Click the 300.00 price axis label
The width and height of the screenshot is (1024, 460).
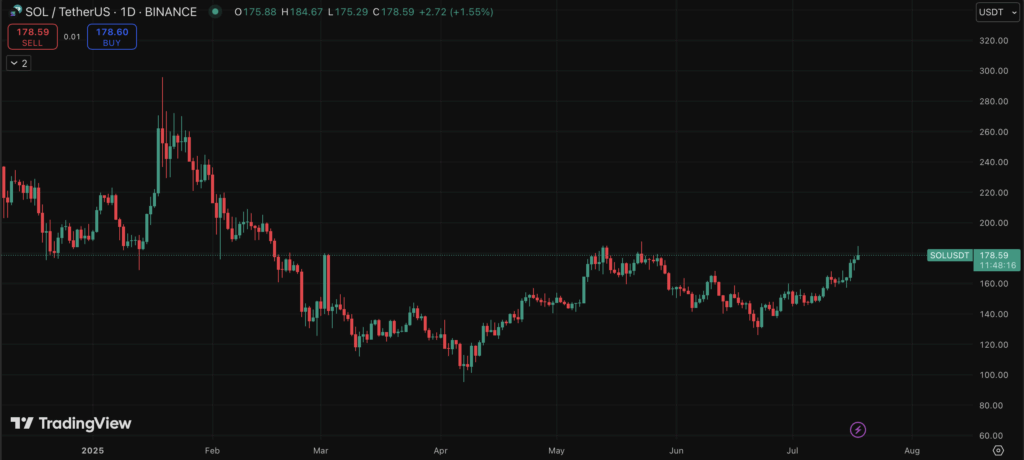point(995,71)
